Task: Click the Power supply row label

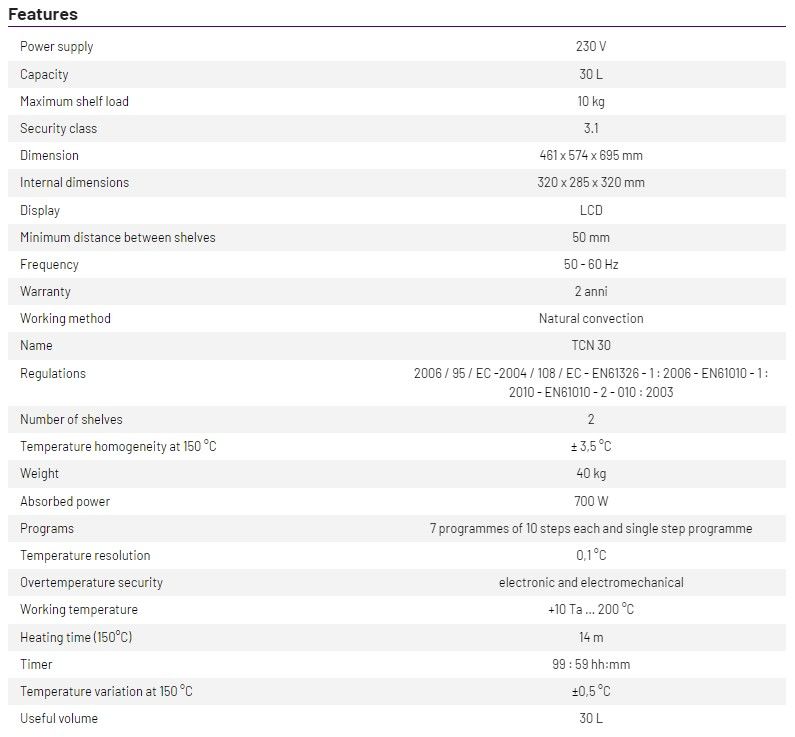Action: (57, 47)
